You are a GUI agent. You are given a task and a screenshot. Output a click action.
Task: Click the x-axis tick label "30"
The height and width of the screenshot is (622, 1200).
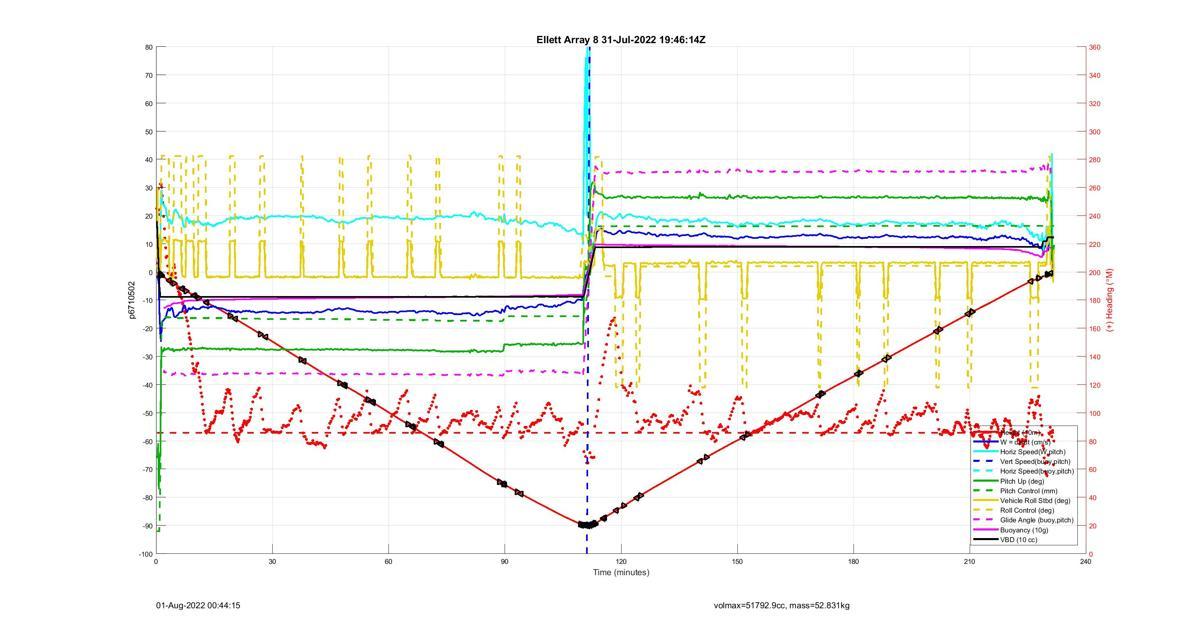[272, 562]
